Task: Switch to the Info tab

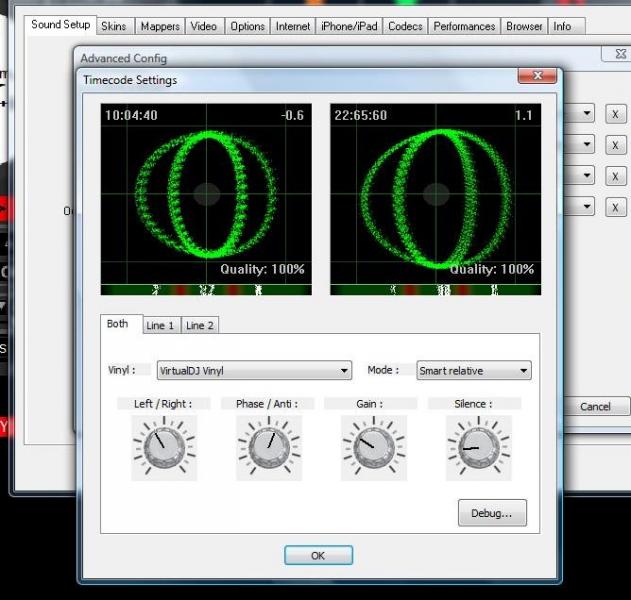Action: (x=566, y=27)
